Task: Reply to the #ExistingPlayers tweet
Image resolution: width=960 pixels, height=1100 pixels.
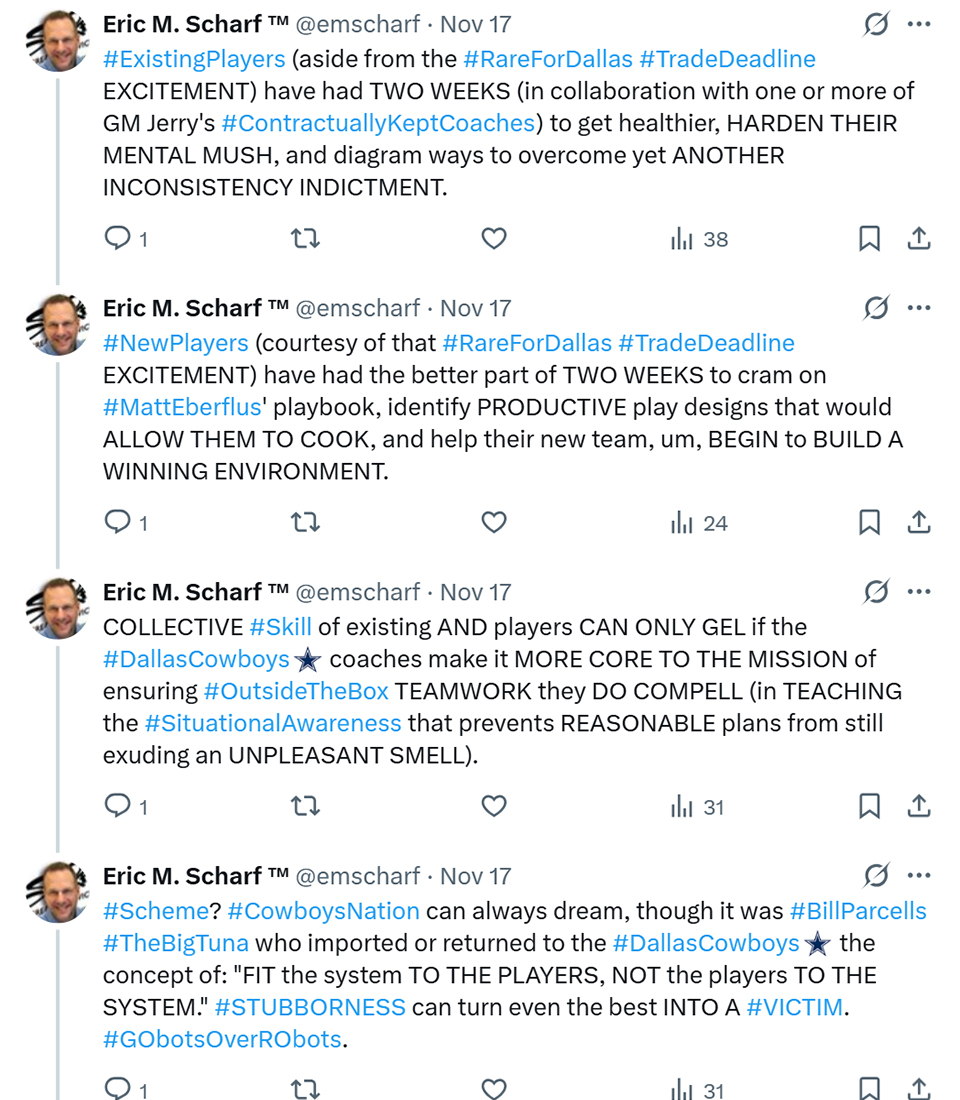Action: pyautogui.click(x=118, y=239)
